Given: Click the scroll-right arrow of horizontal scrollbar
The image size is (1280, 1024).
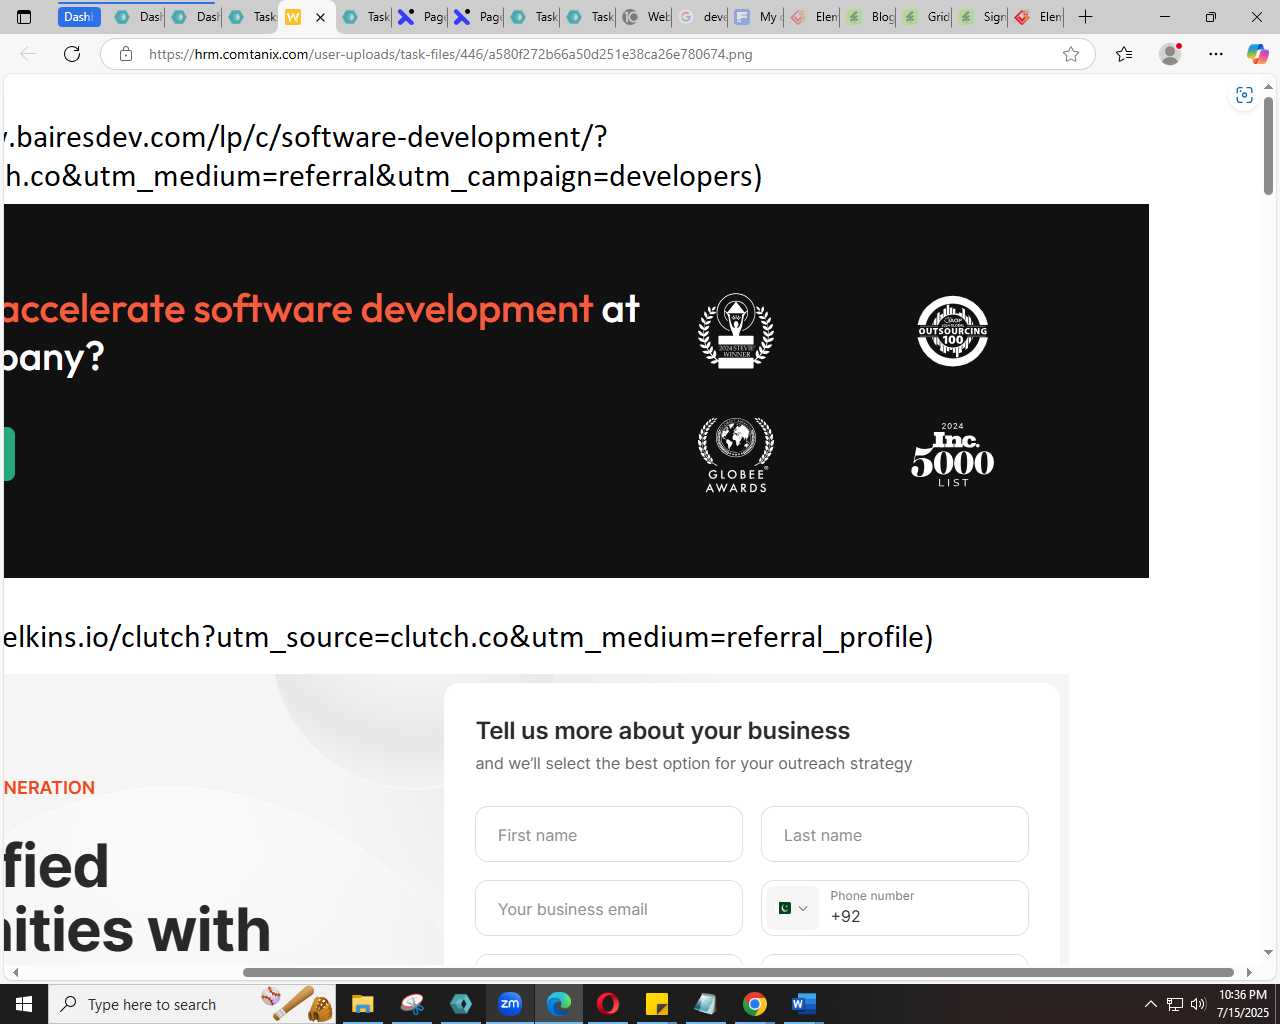Looking at the screenshot, I should pyautogui.click(x=1248, y=972).
